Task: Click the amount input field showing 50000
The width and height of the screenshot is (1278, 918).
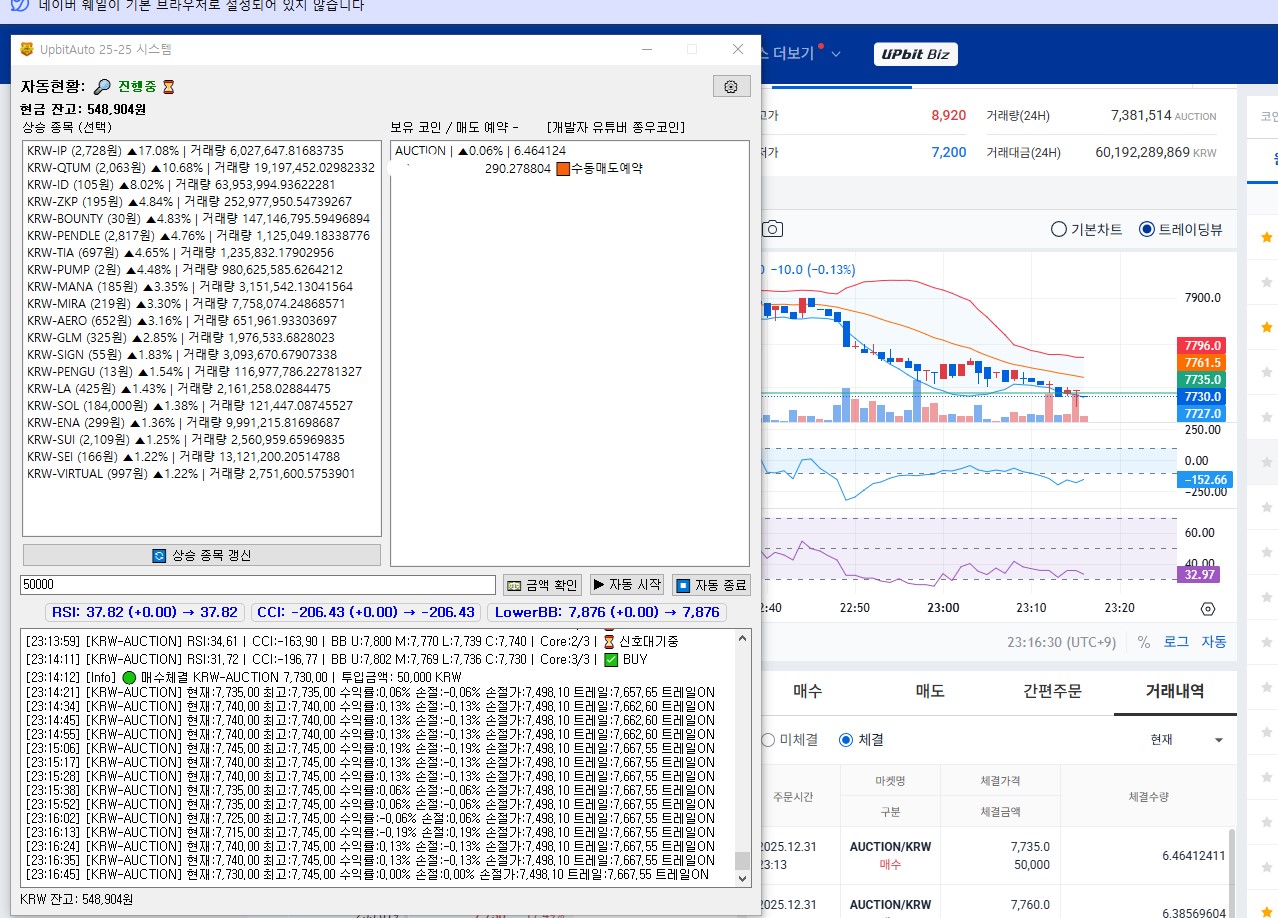Action: (258, 585)
